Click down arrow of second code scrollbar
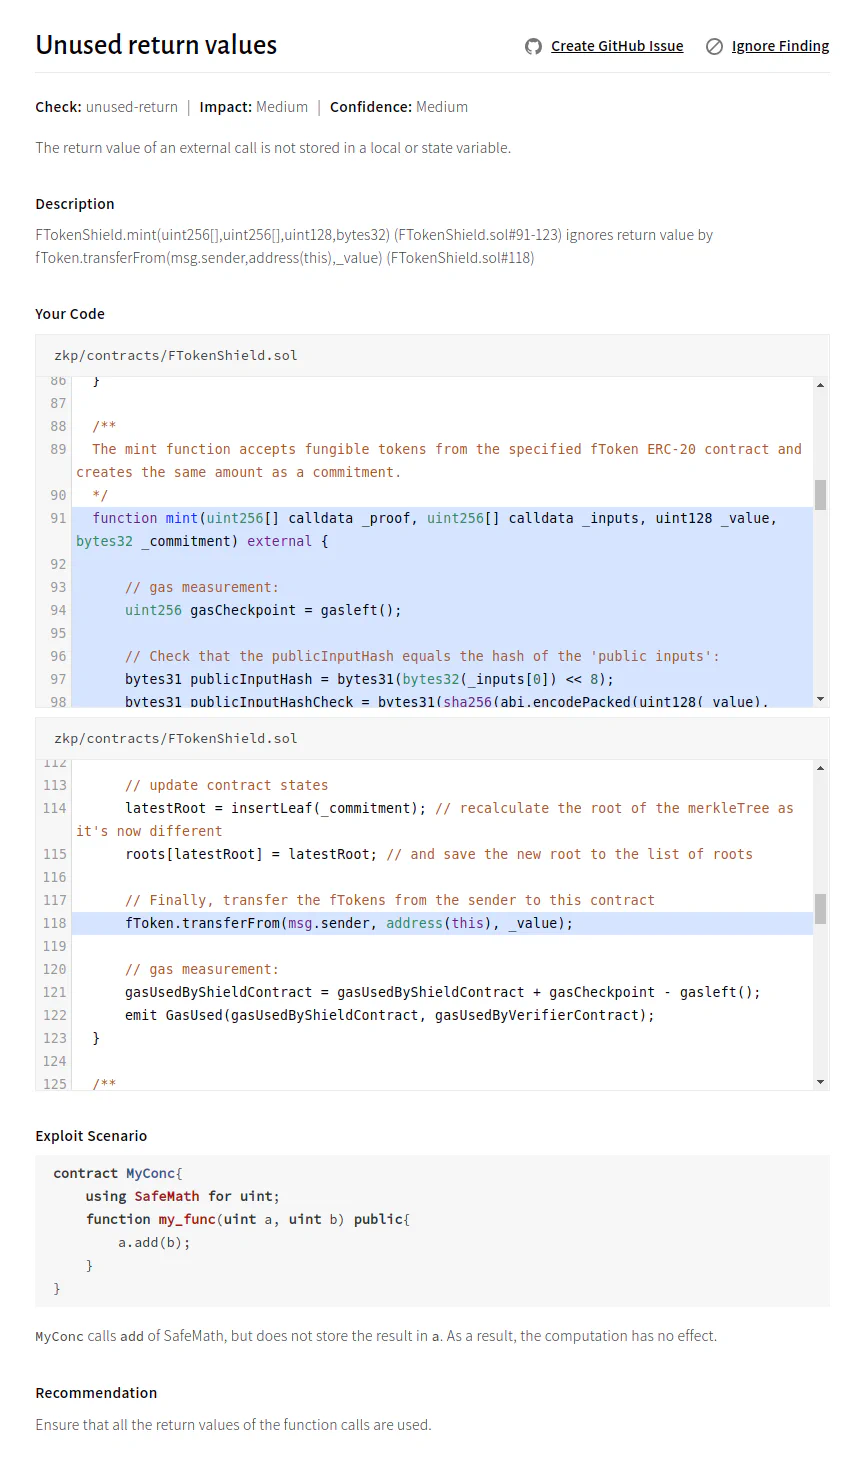 820,1082
